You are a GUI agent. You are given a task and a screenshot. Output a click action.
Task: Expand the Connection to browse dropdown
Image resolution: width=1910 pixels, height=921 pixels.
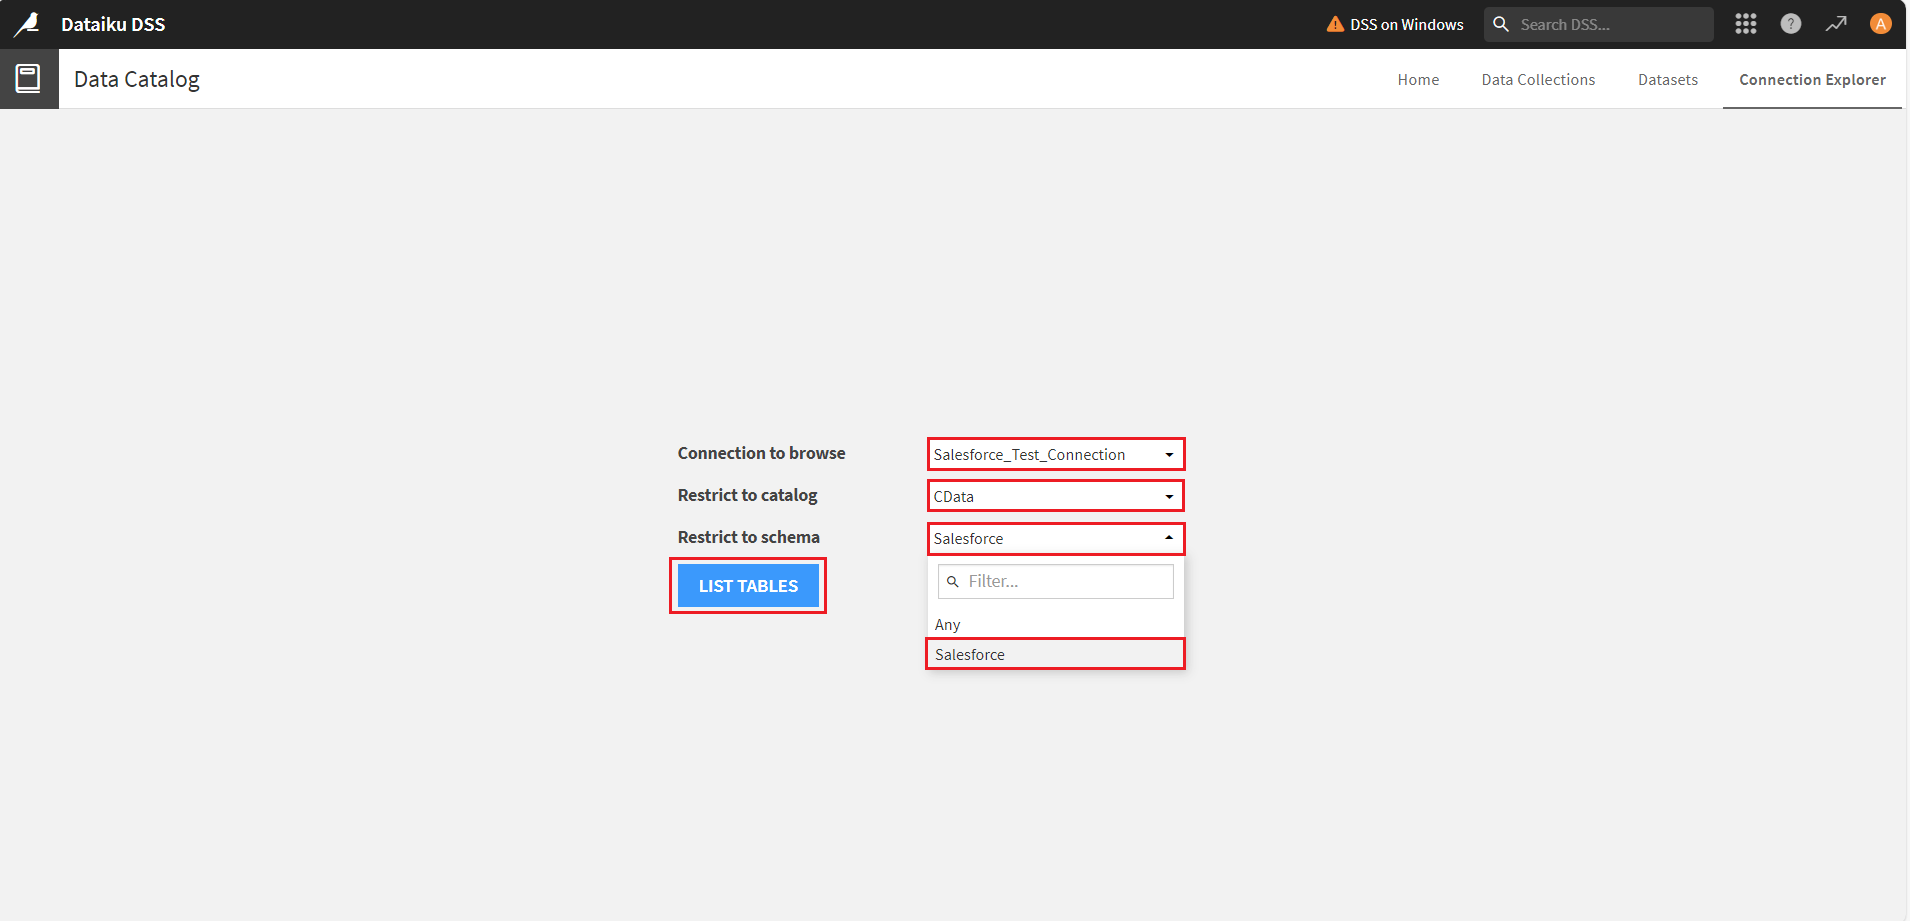[1055, 454]
